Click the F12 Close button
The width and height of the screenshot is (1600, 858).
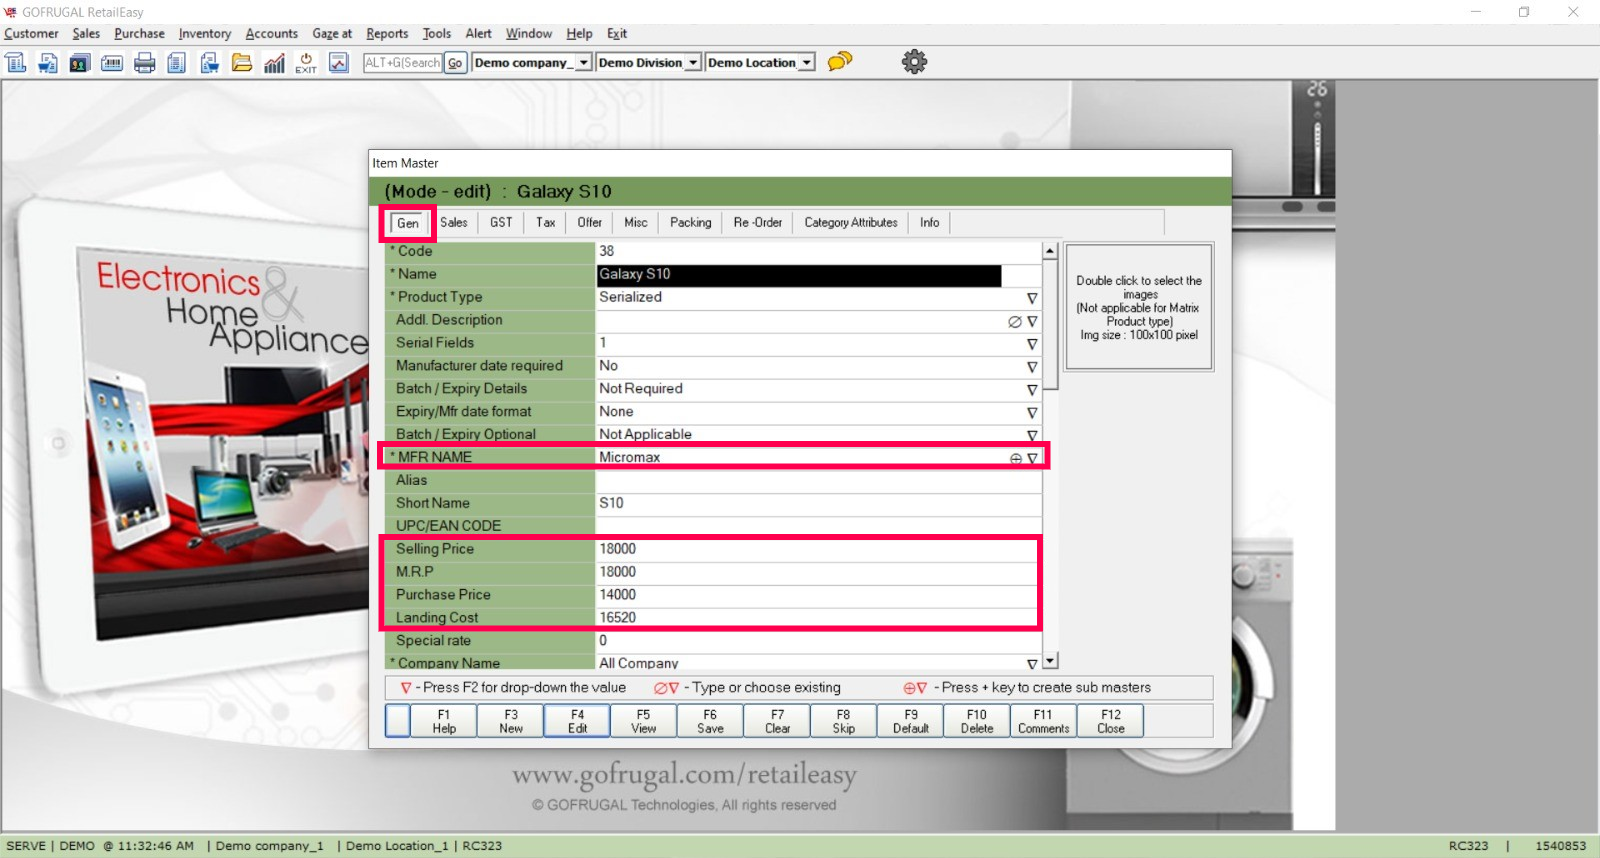(x=1110, y=721)
